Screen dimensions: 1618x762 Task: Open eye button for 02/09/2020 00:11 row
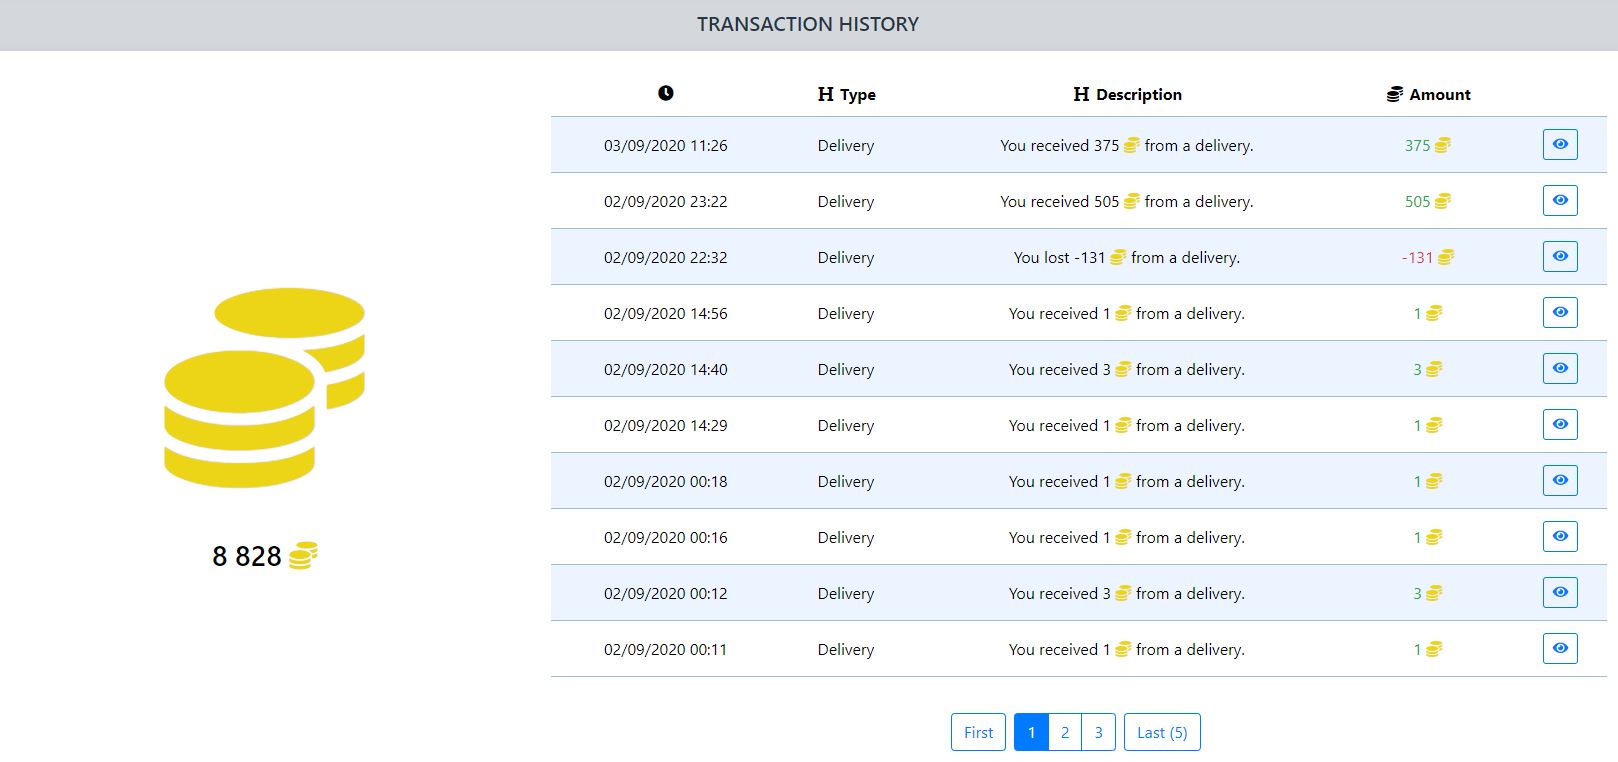[x=1559, y=649]
